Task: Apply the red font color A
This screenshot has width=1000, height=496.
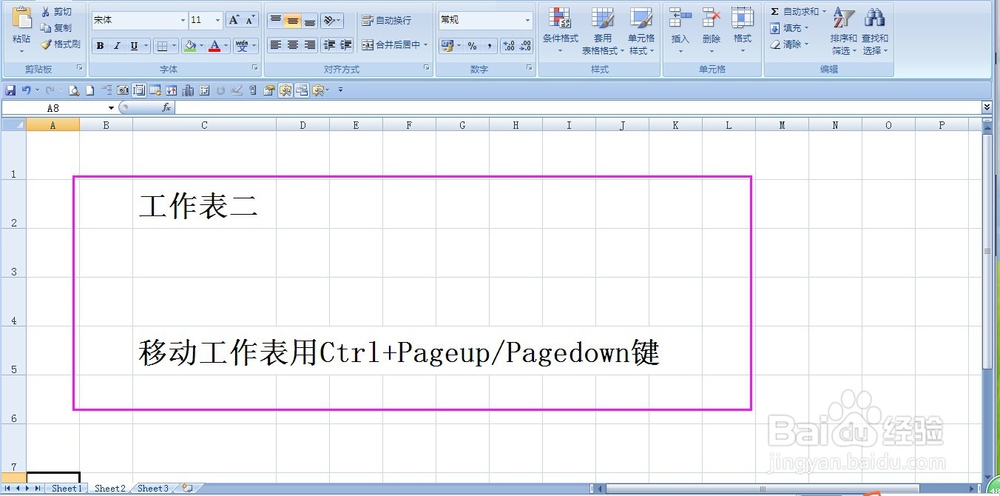Action: pyautogui.click(x=215, y=45)
